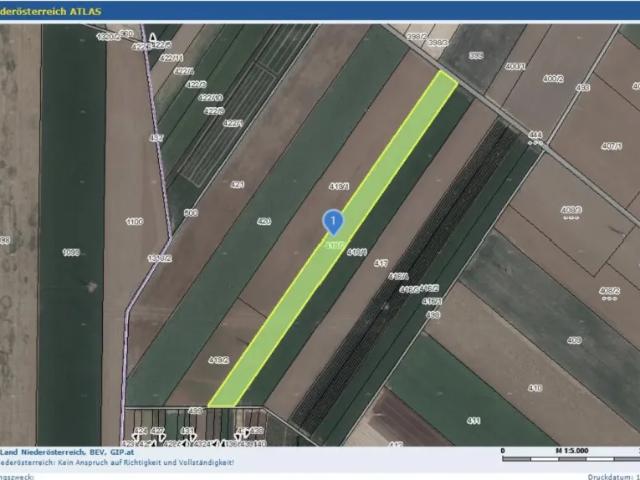The width and height of the screenshot is (640, 480).
Task: Click the parcel label 417
Action: point(381,264)
